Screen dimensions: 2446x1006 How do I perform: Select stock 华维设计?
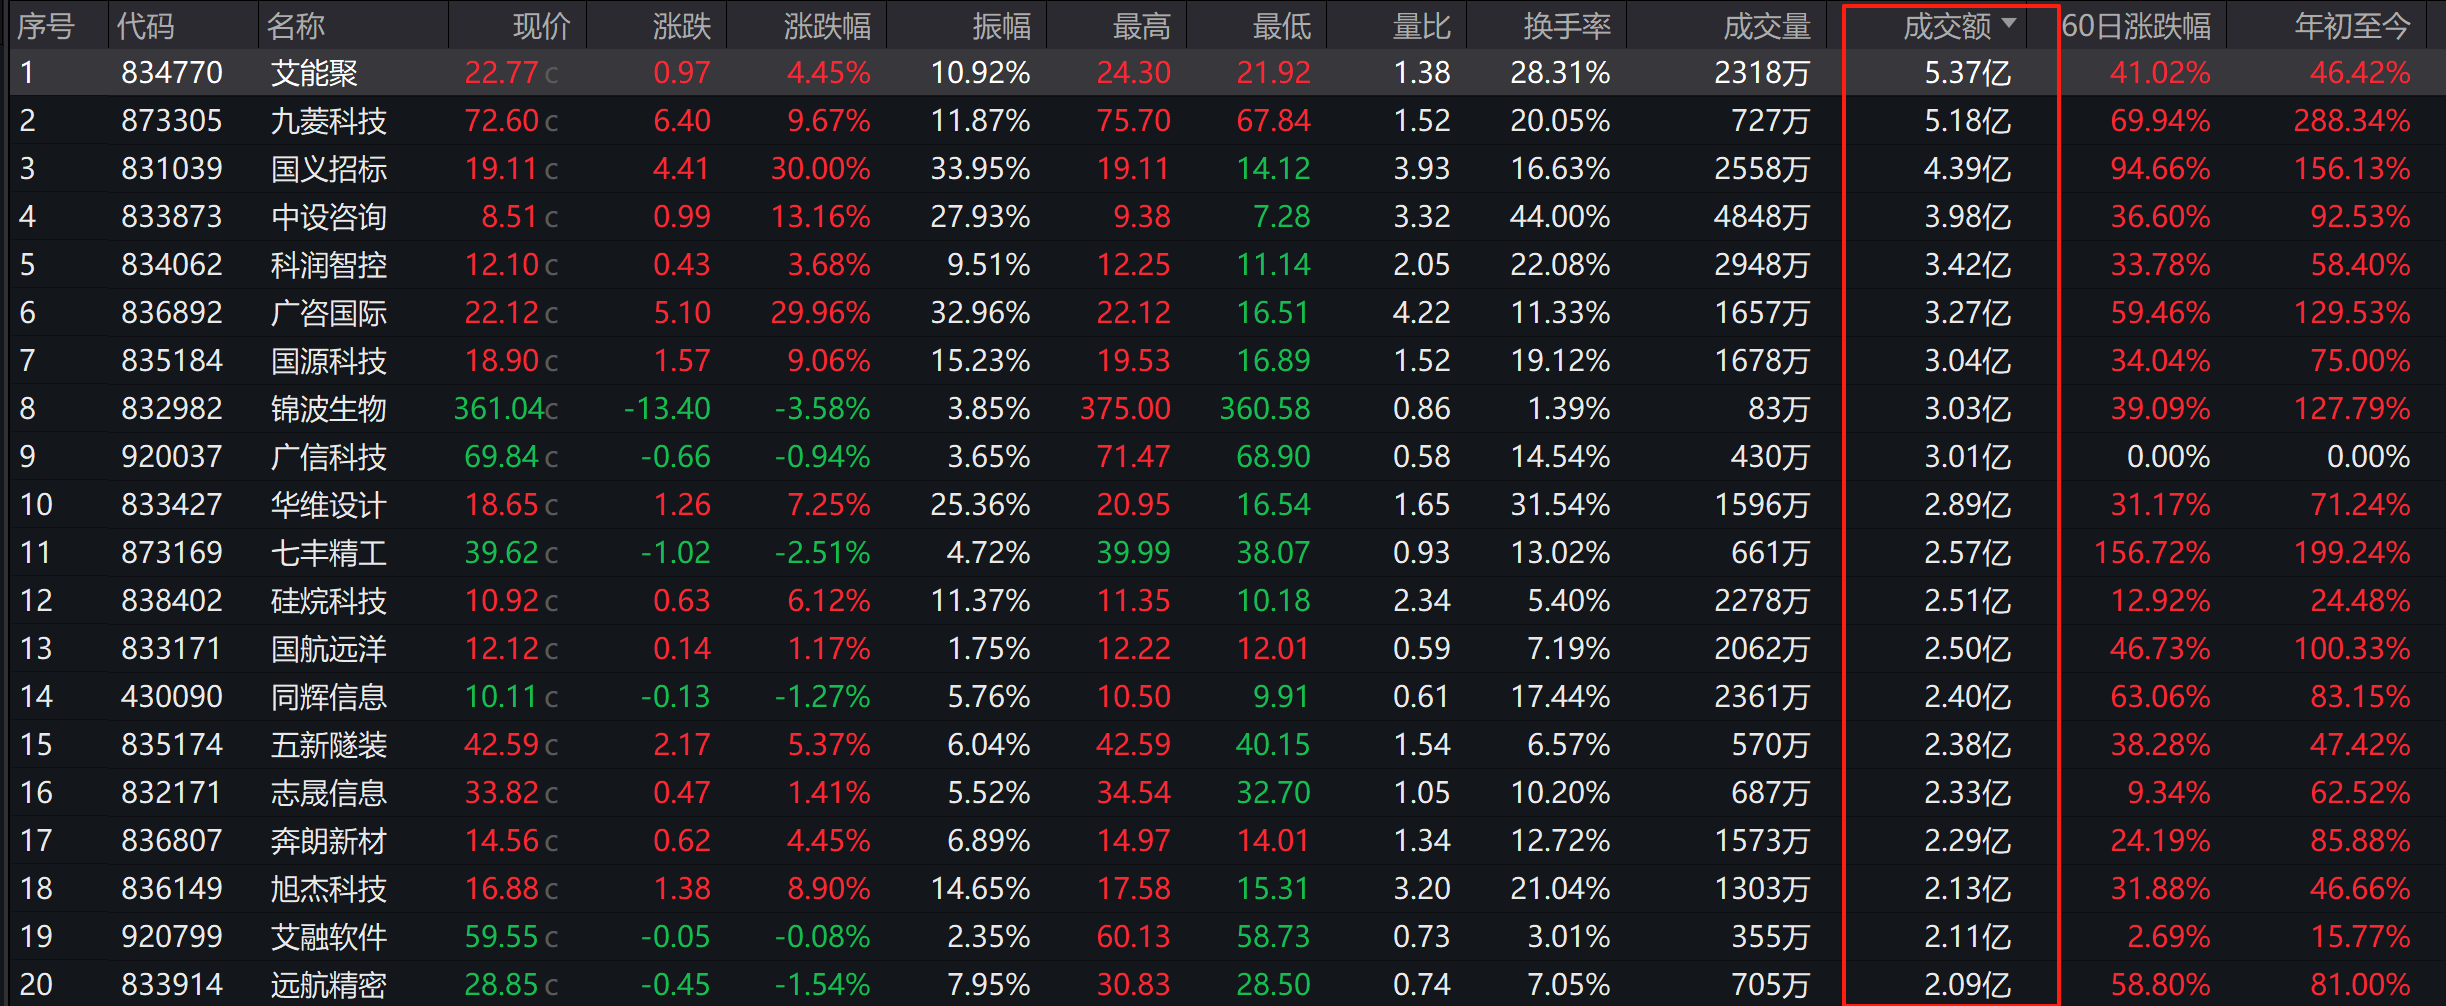[x=328, y=505]
